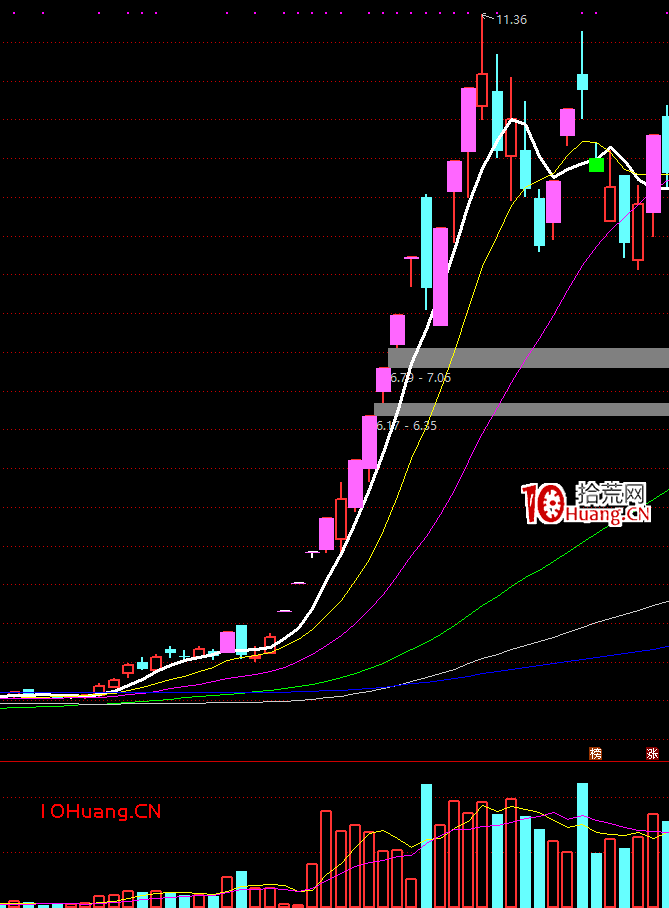Click the "6.79 - 7.06" gap range label
669x908 pixels.
click(421, 378)
